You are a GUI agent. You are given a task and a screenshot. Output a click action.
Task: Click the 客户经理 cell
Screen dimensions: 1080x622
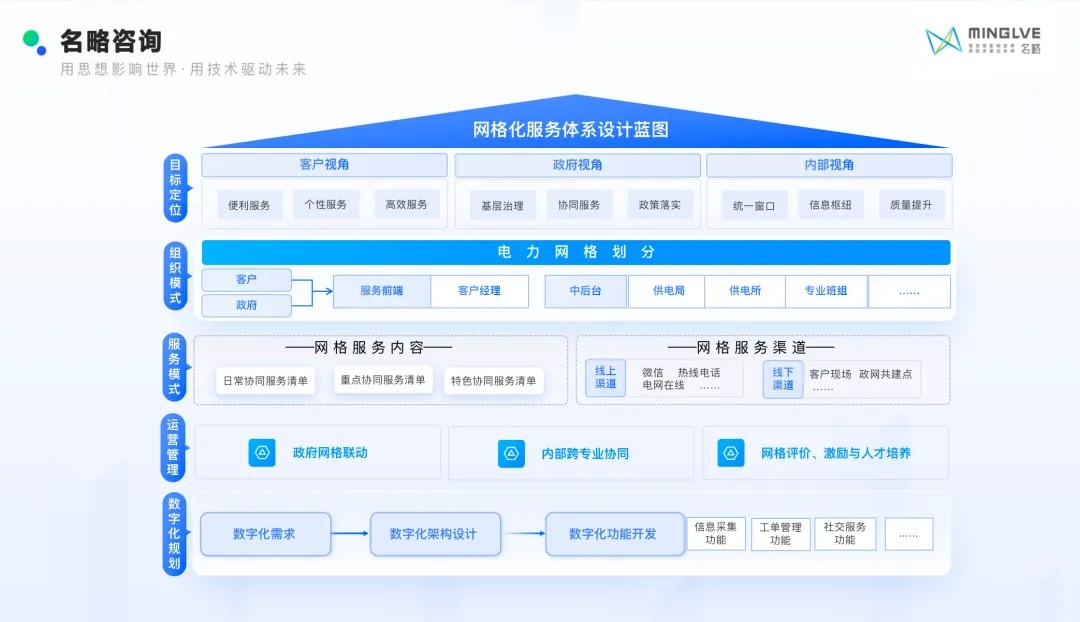pos(479,291)
